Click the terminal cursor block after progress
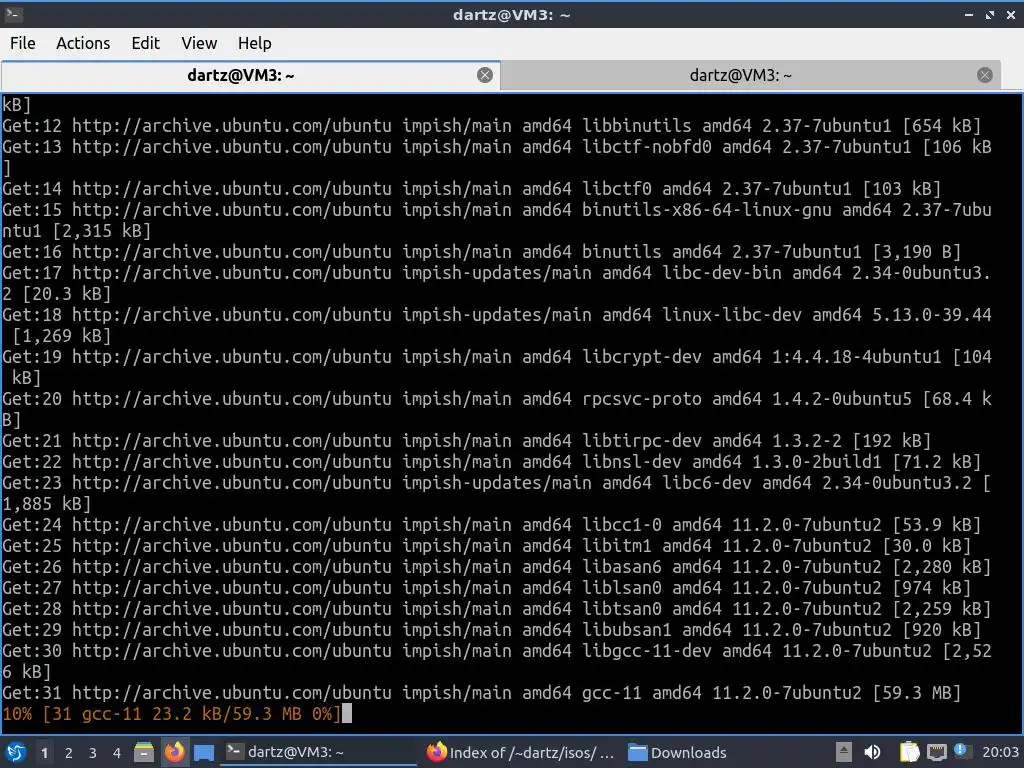 (347, 713)
